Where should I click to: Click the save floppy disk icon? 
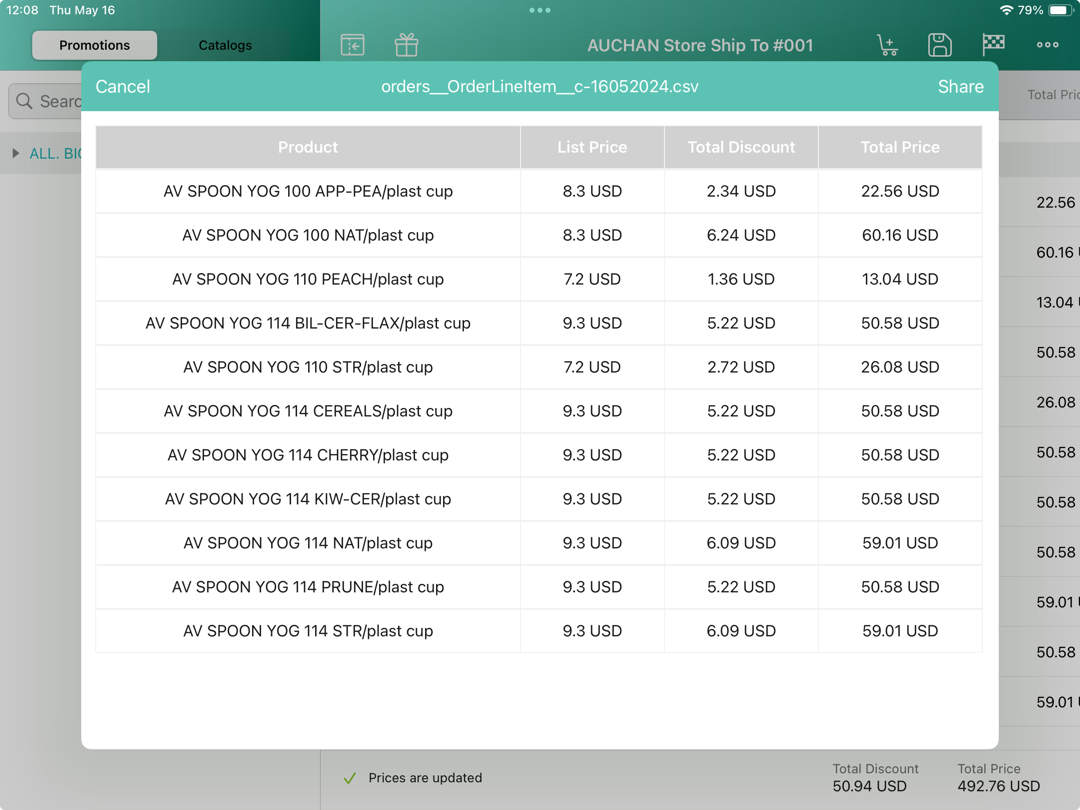939,45
